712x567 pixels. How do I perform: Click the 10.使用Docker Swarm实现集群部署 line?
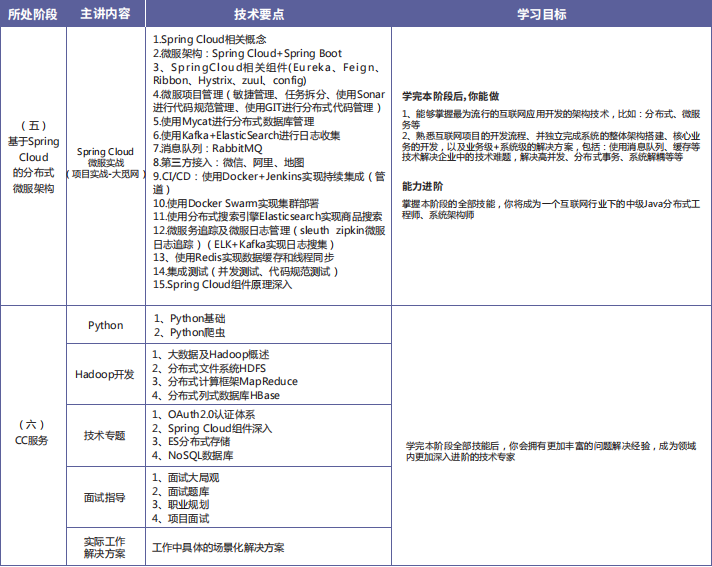236,203
